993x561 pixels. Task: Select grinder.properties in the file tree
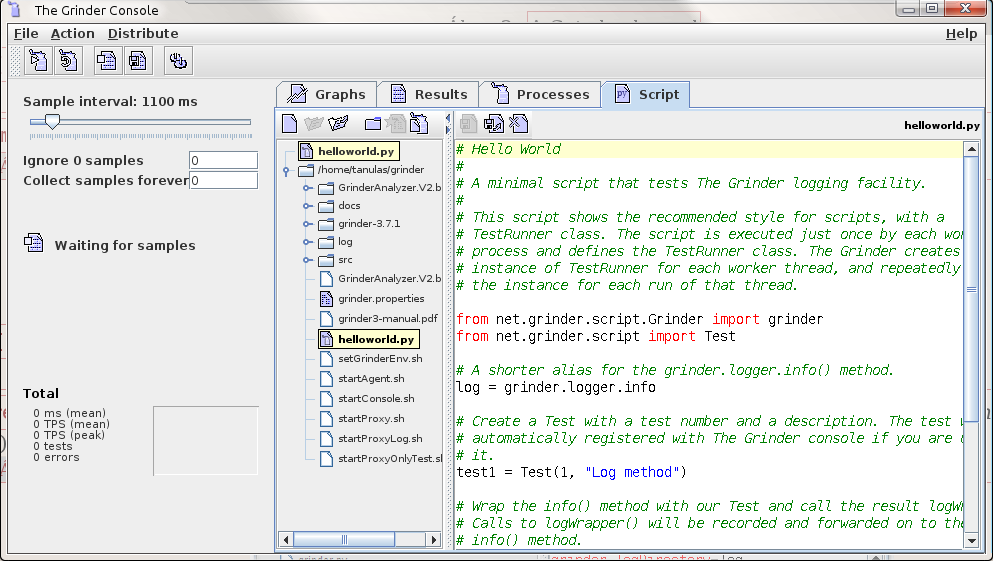[381, 298]
